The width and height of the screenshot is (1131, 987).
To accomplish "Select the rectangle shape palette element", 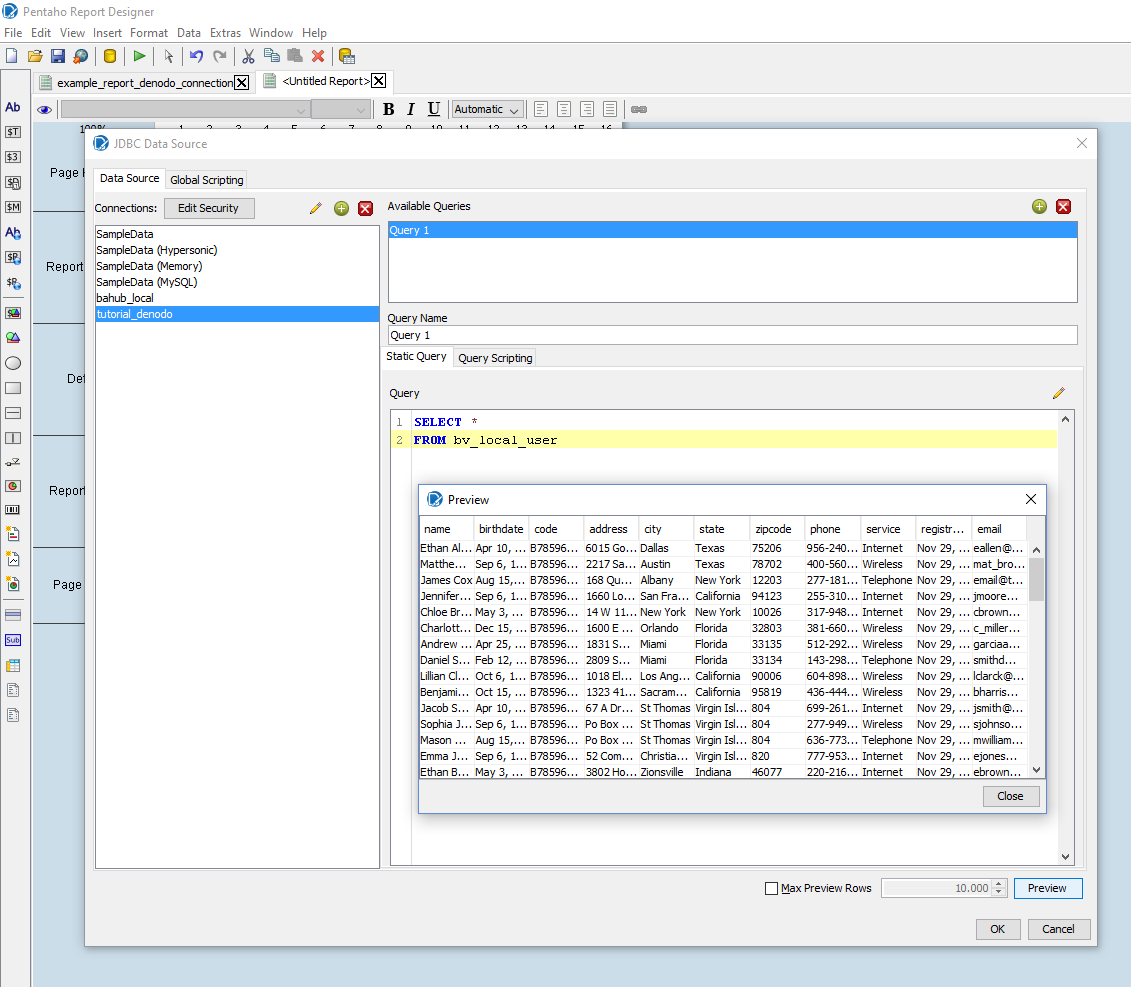I will tap(13, 388).
